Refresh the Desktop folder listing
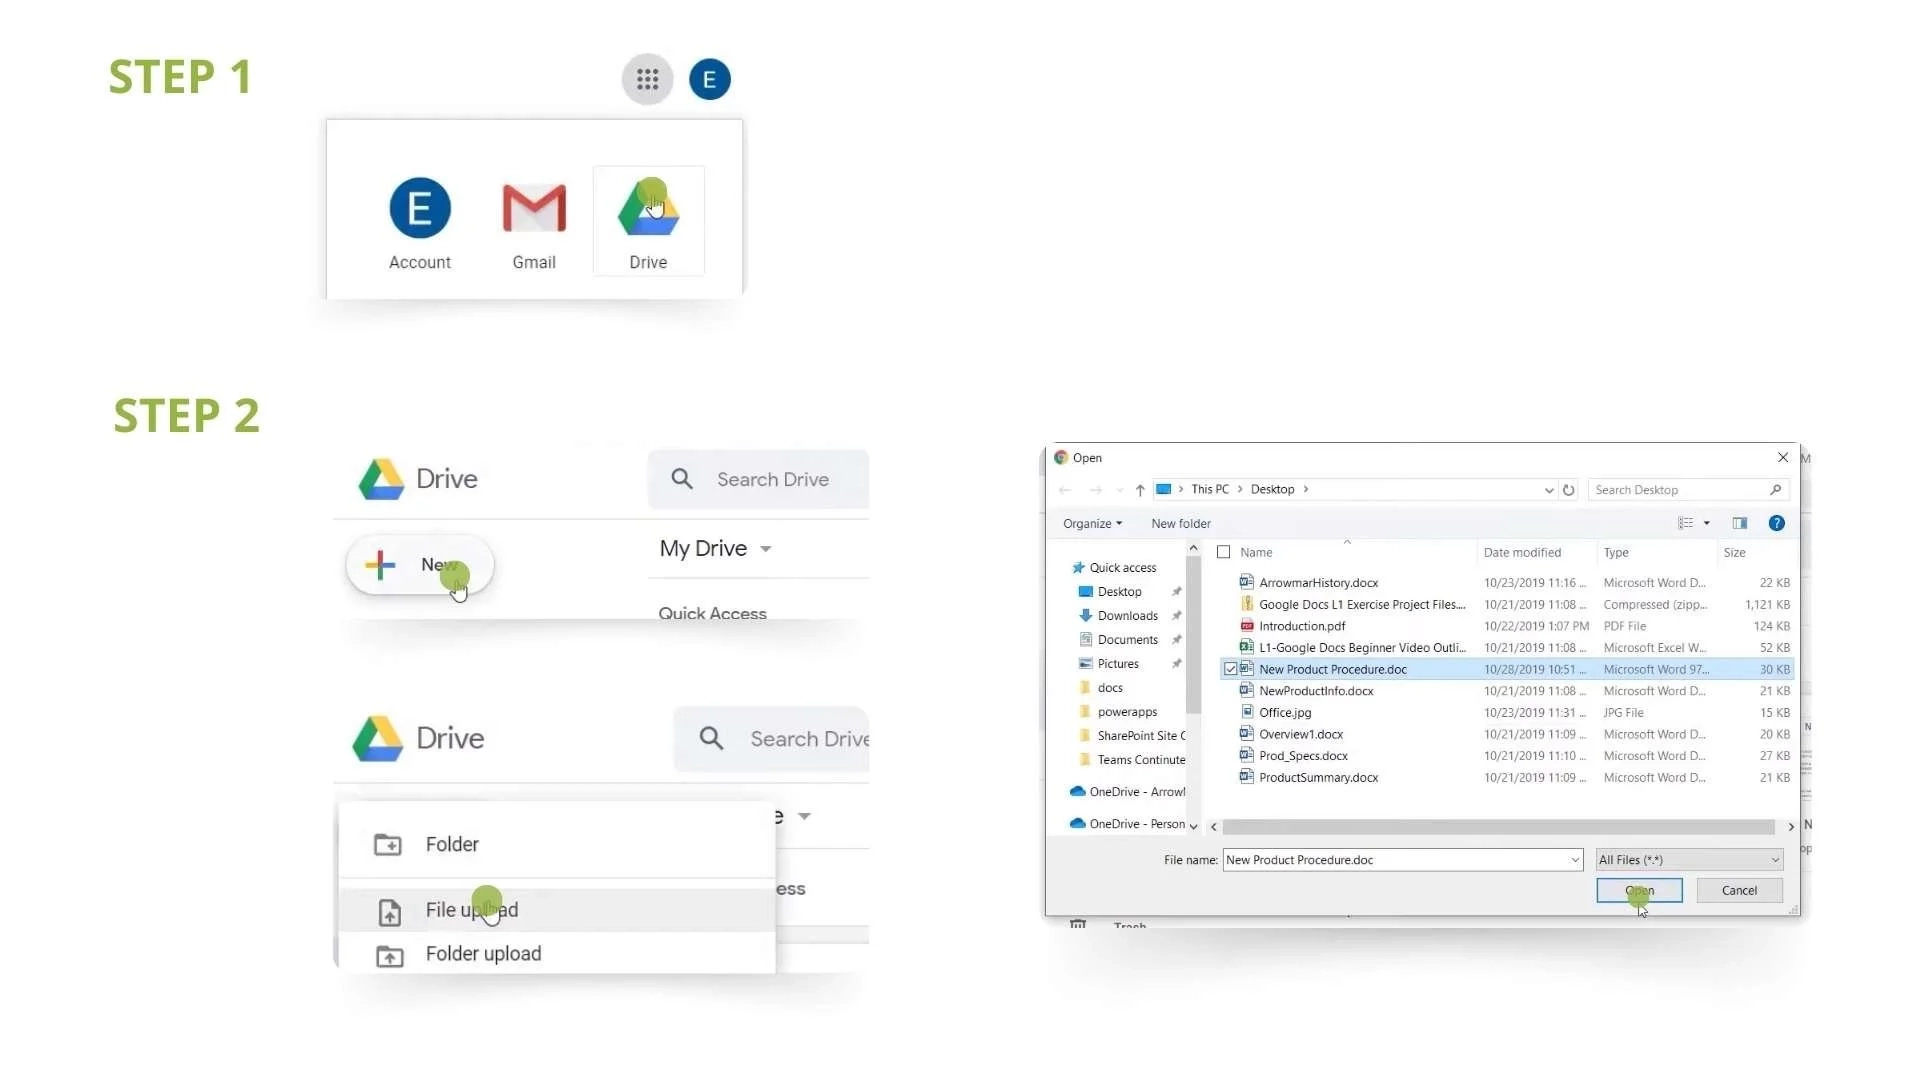Screen dimensions: 1920x1080 point(1568,490)
